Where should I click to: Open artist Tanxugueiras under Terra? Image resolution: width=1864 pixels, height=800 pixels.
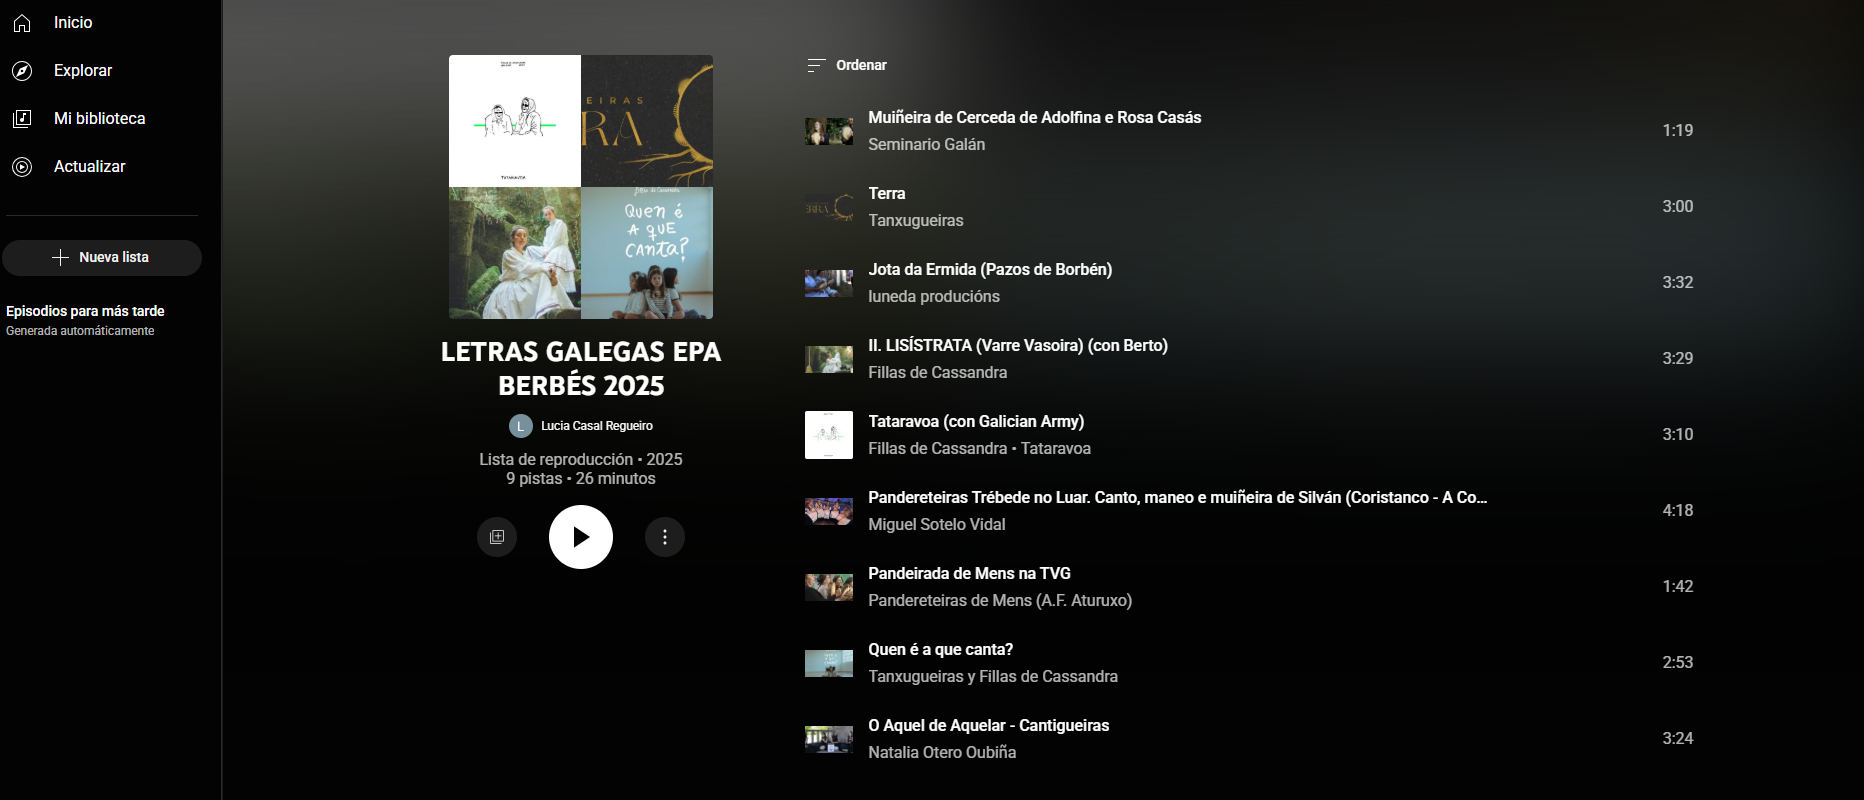pyautogui.click(x=916, y=221)
